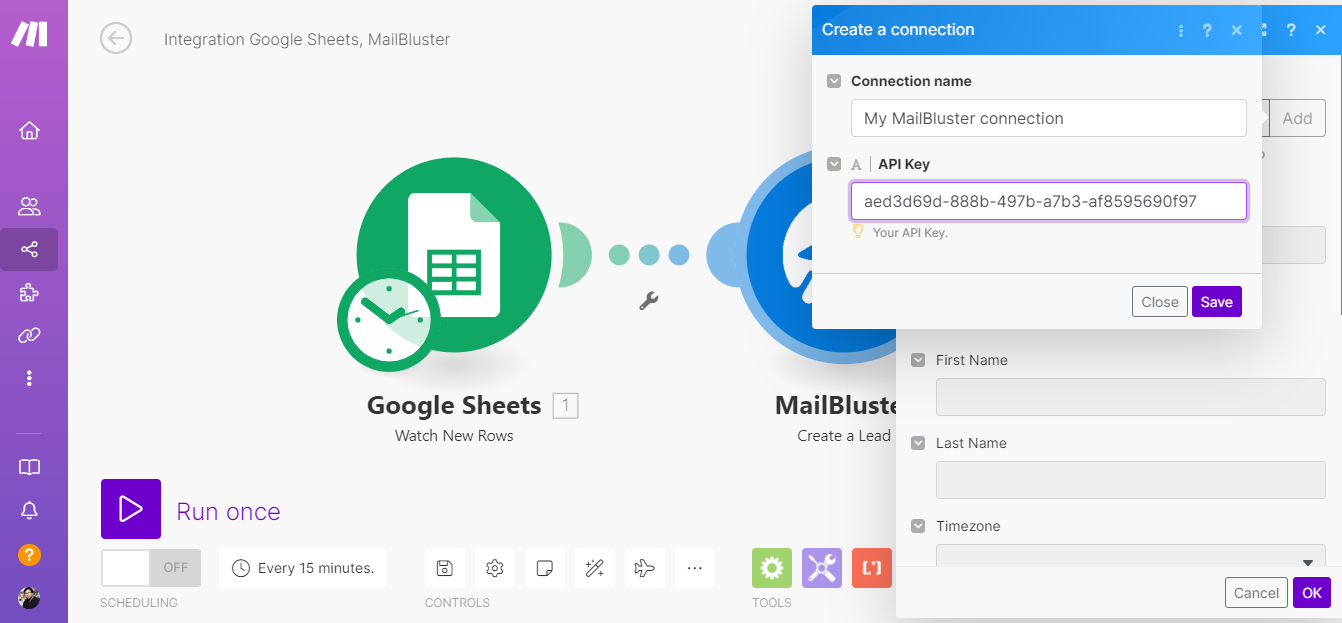The height and width of the screenshot is (623, 1342).
Task: Click the Explain flow airplane icon
Action: pyautogui.click(x=644, y=568)
